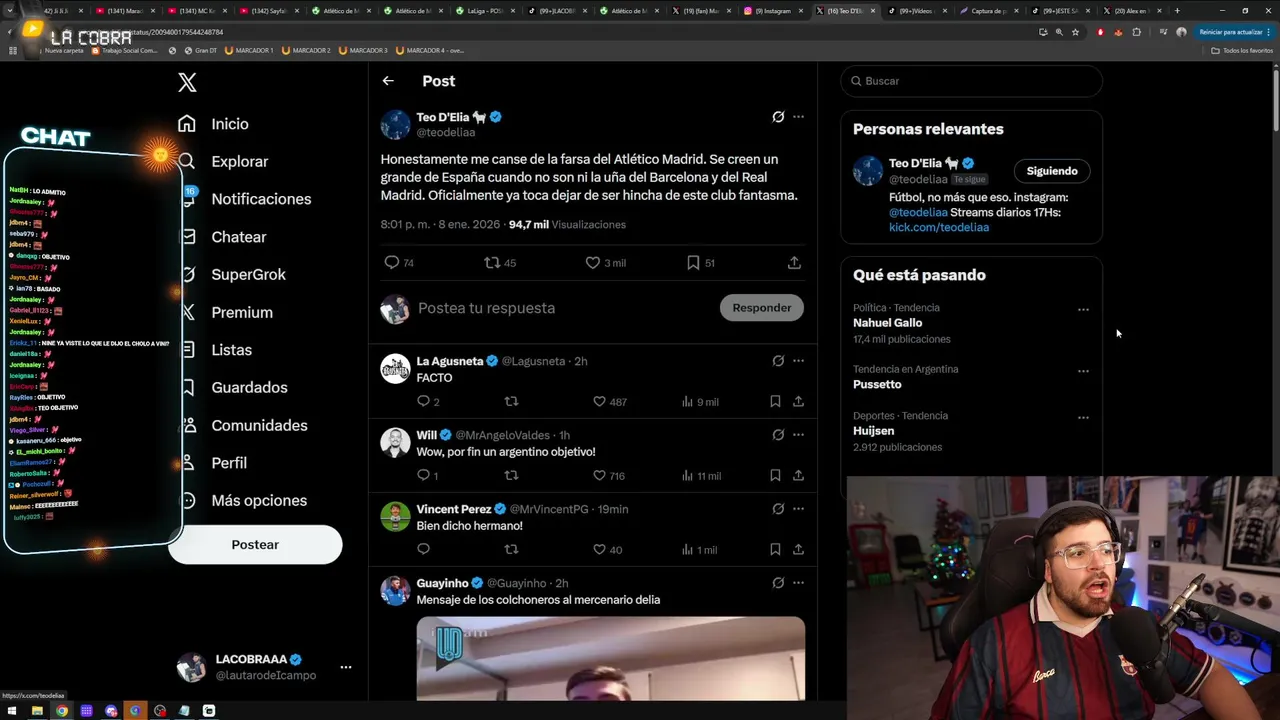Open Inicio in the sidebar

213,124
